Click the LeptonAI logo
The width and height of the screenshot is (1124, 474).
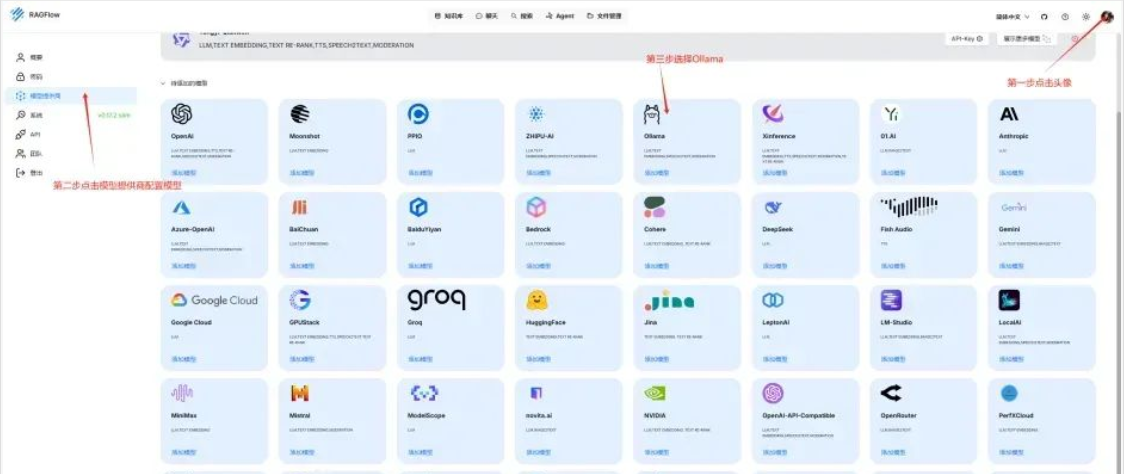click(773, 300)
